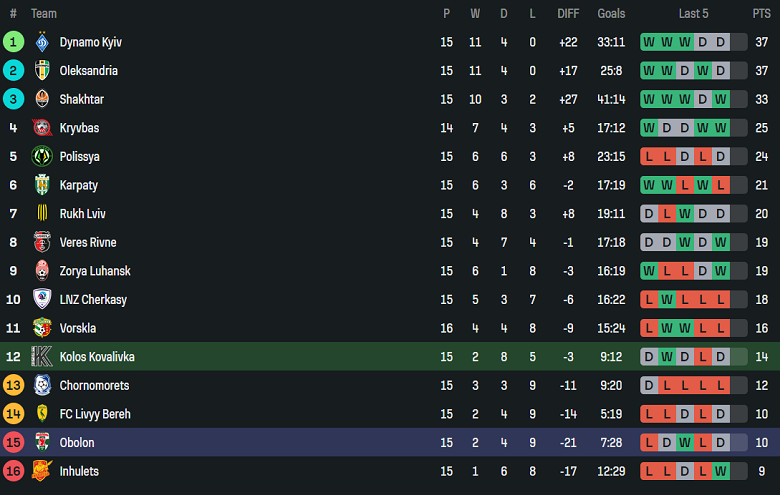Click the Inhulets club crest
This screenshot has width=780, height=495.
[x=42, y=471]
